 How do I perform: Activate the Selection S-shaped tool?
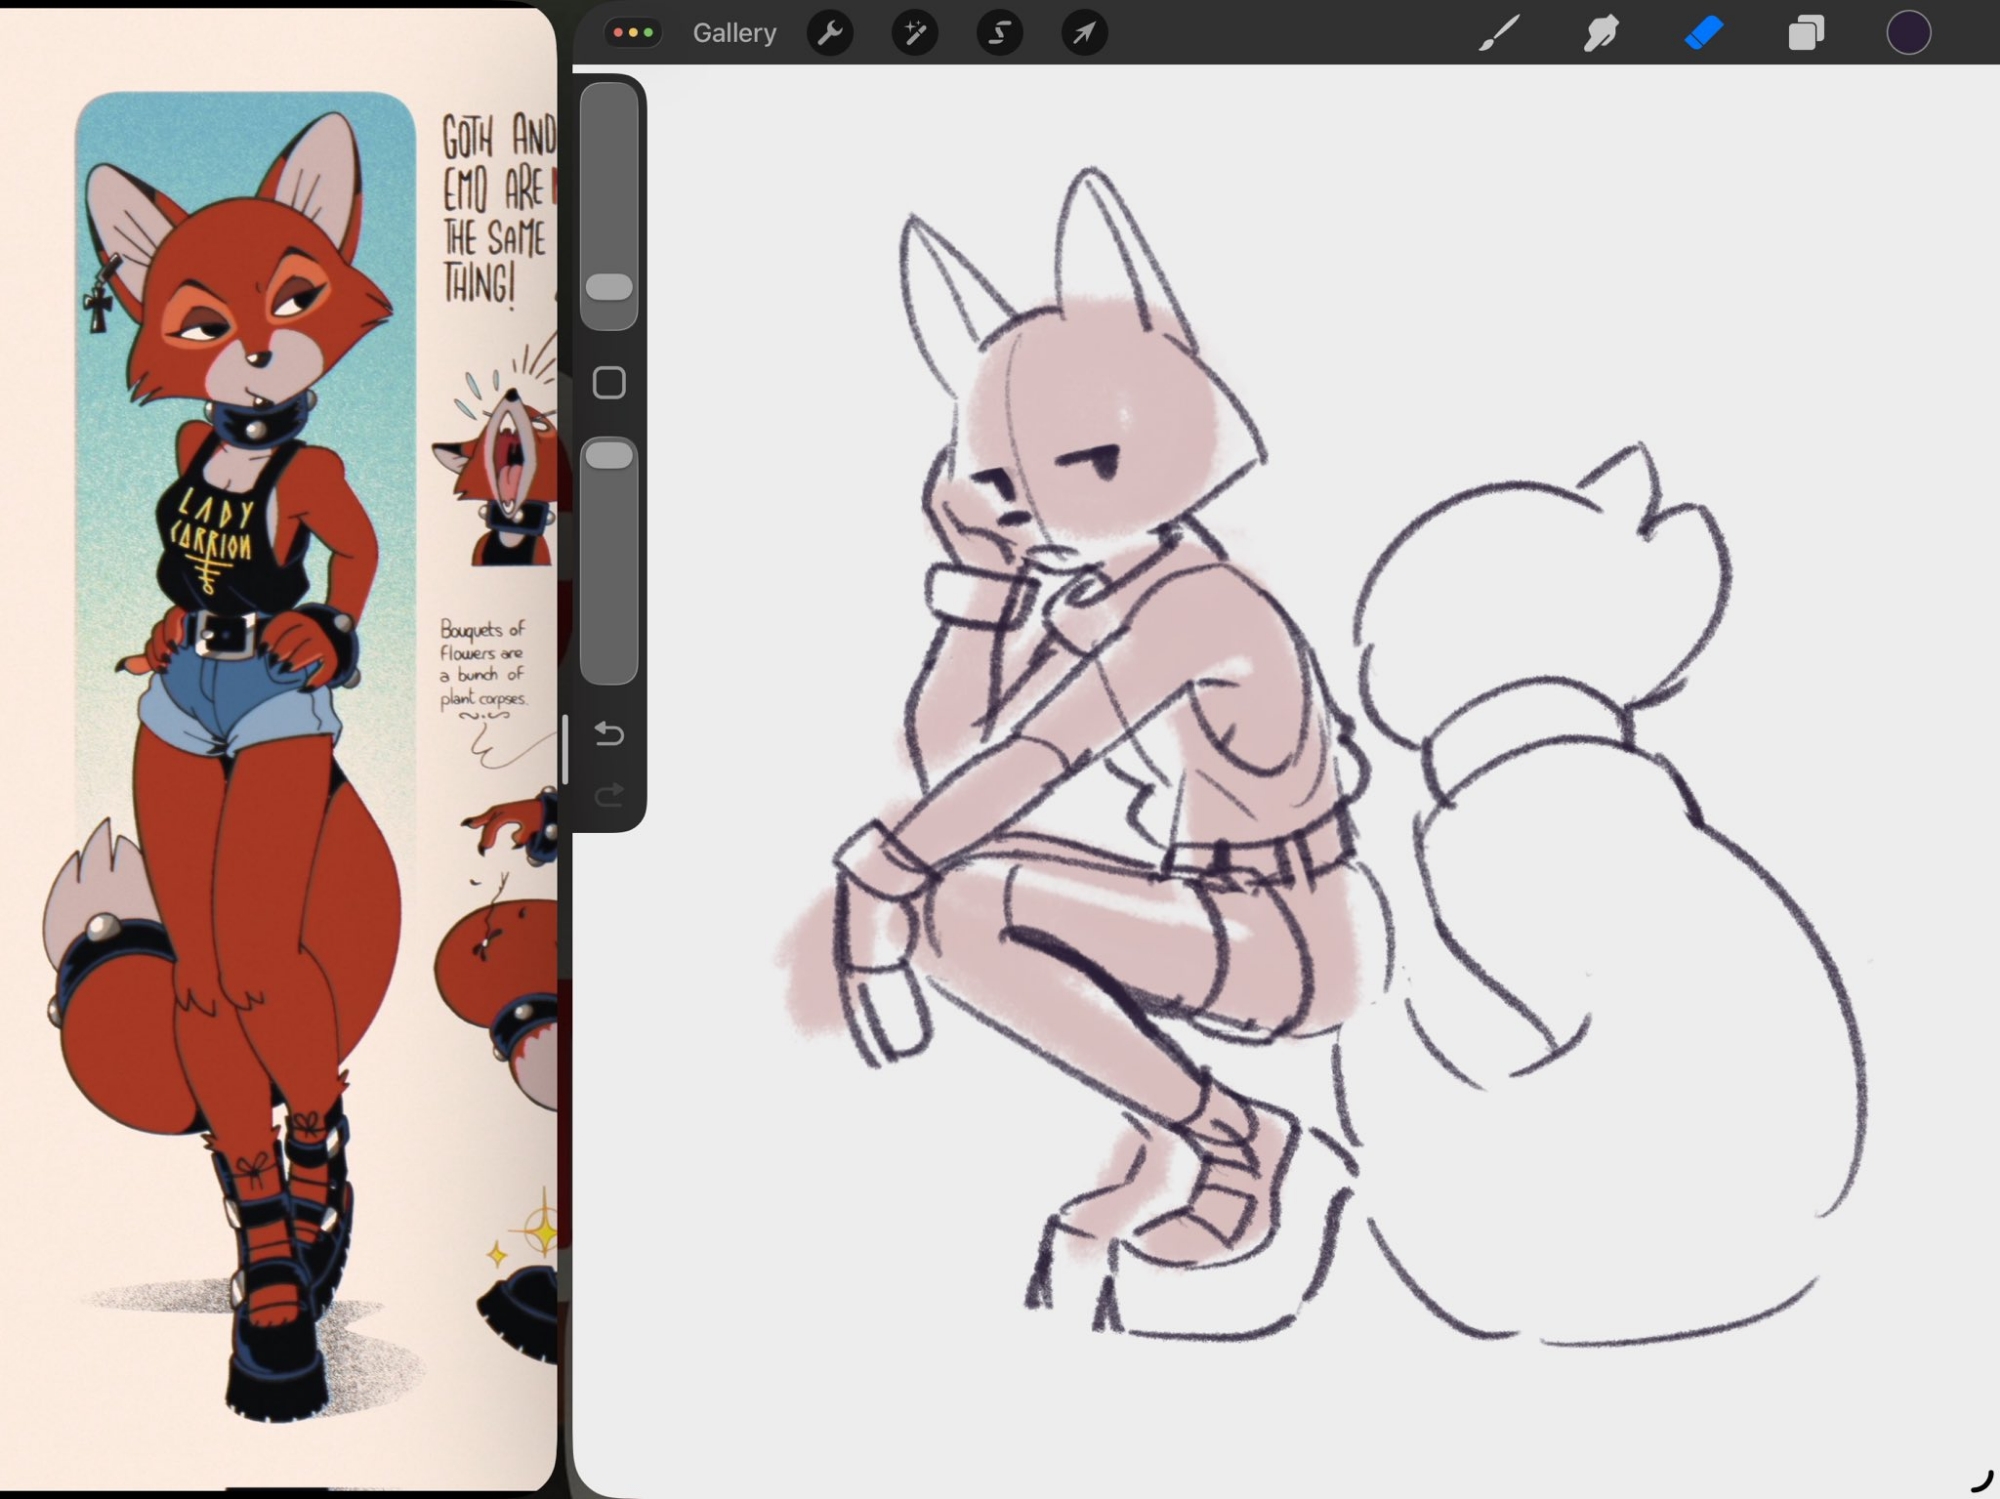[999, 33]
